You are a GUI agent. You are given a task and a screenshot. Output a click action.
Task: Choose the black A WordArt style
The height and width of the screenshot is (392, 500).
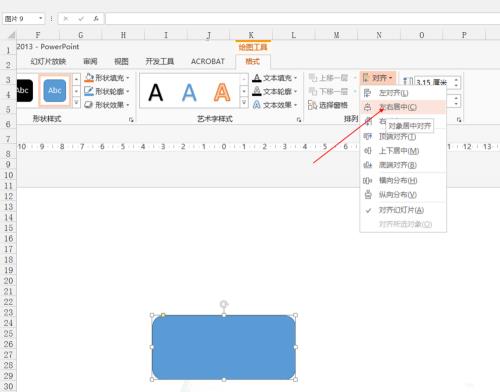click(156, 92)
